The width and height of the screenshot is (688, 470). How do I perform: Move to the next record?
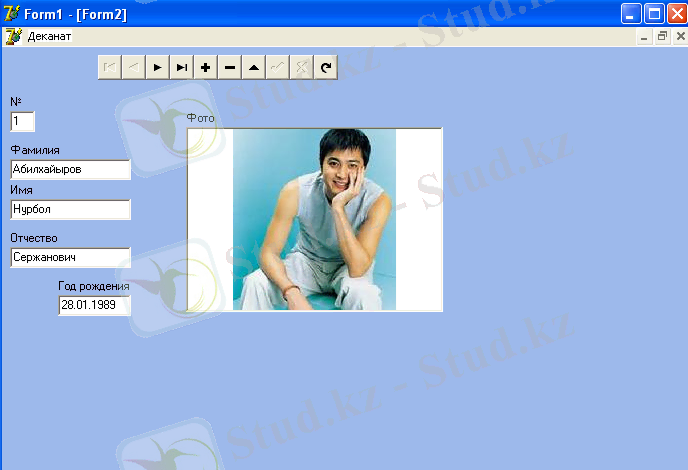(x=158, y=67)
